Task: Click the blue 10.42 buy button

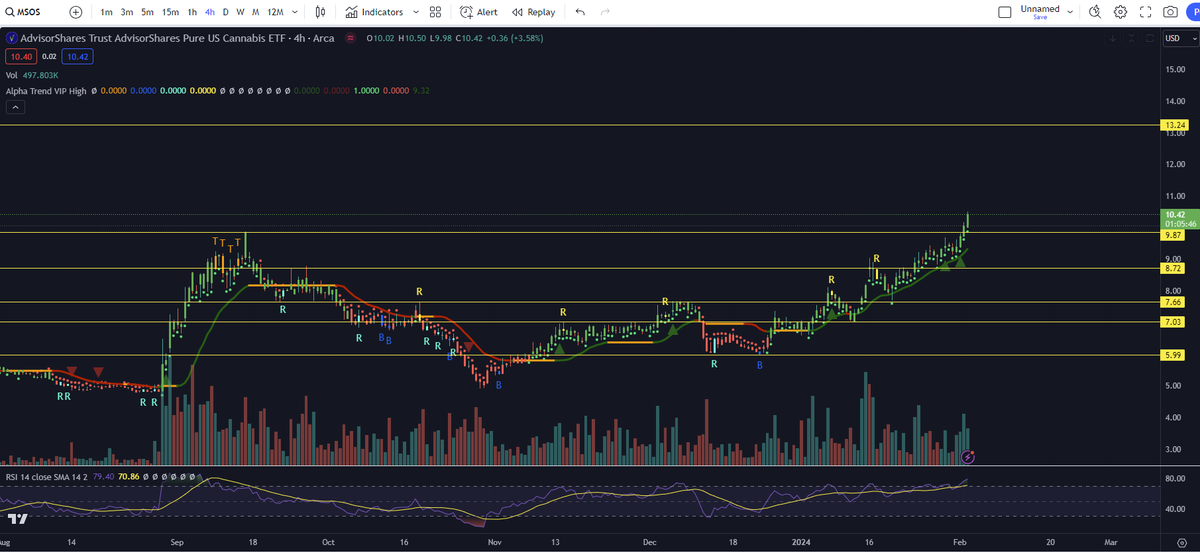Action: tap(79, 57)
